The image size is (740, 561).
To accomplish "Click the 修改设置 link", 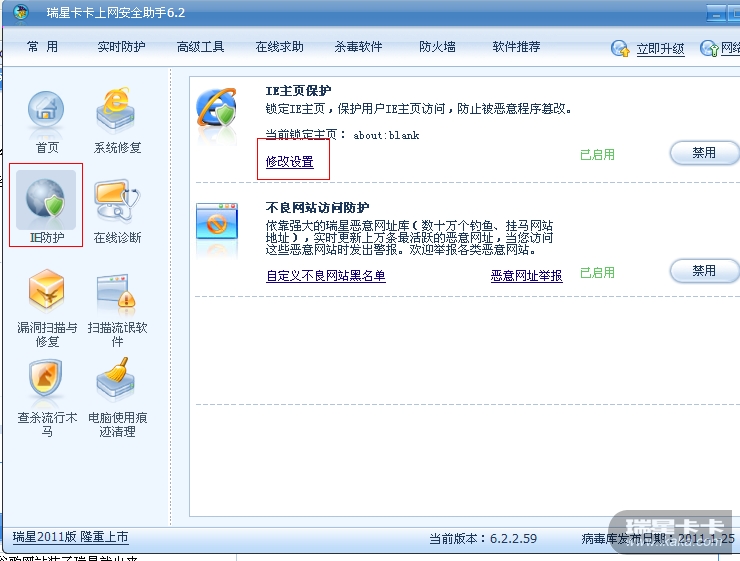I will [x=290, y=162].
